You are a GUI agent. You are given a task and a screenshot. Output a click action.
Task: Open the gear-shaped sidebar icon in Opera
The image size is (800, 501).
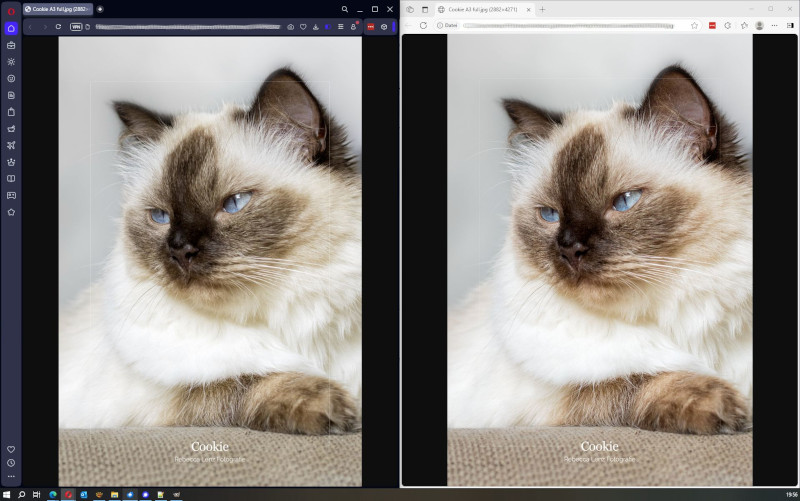[x=11, y=62]
